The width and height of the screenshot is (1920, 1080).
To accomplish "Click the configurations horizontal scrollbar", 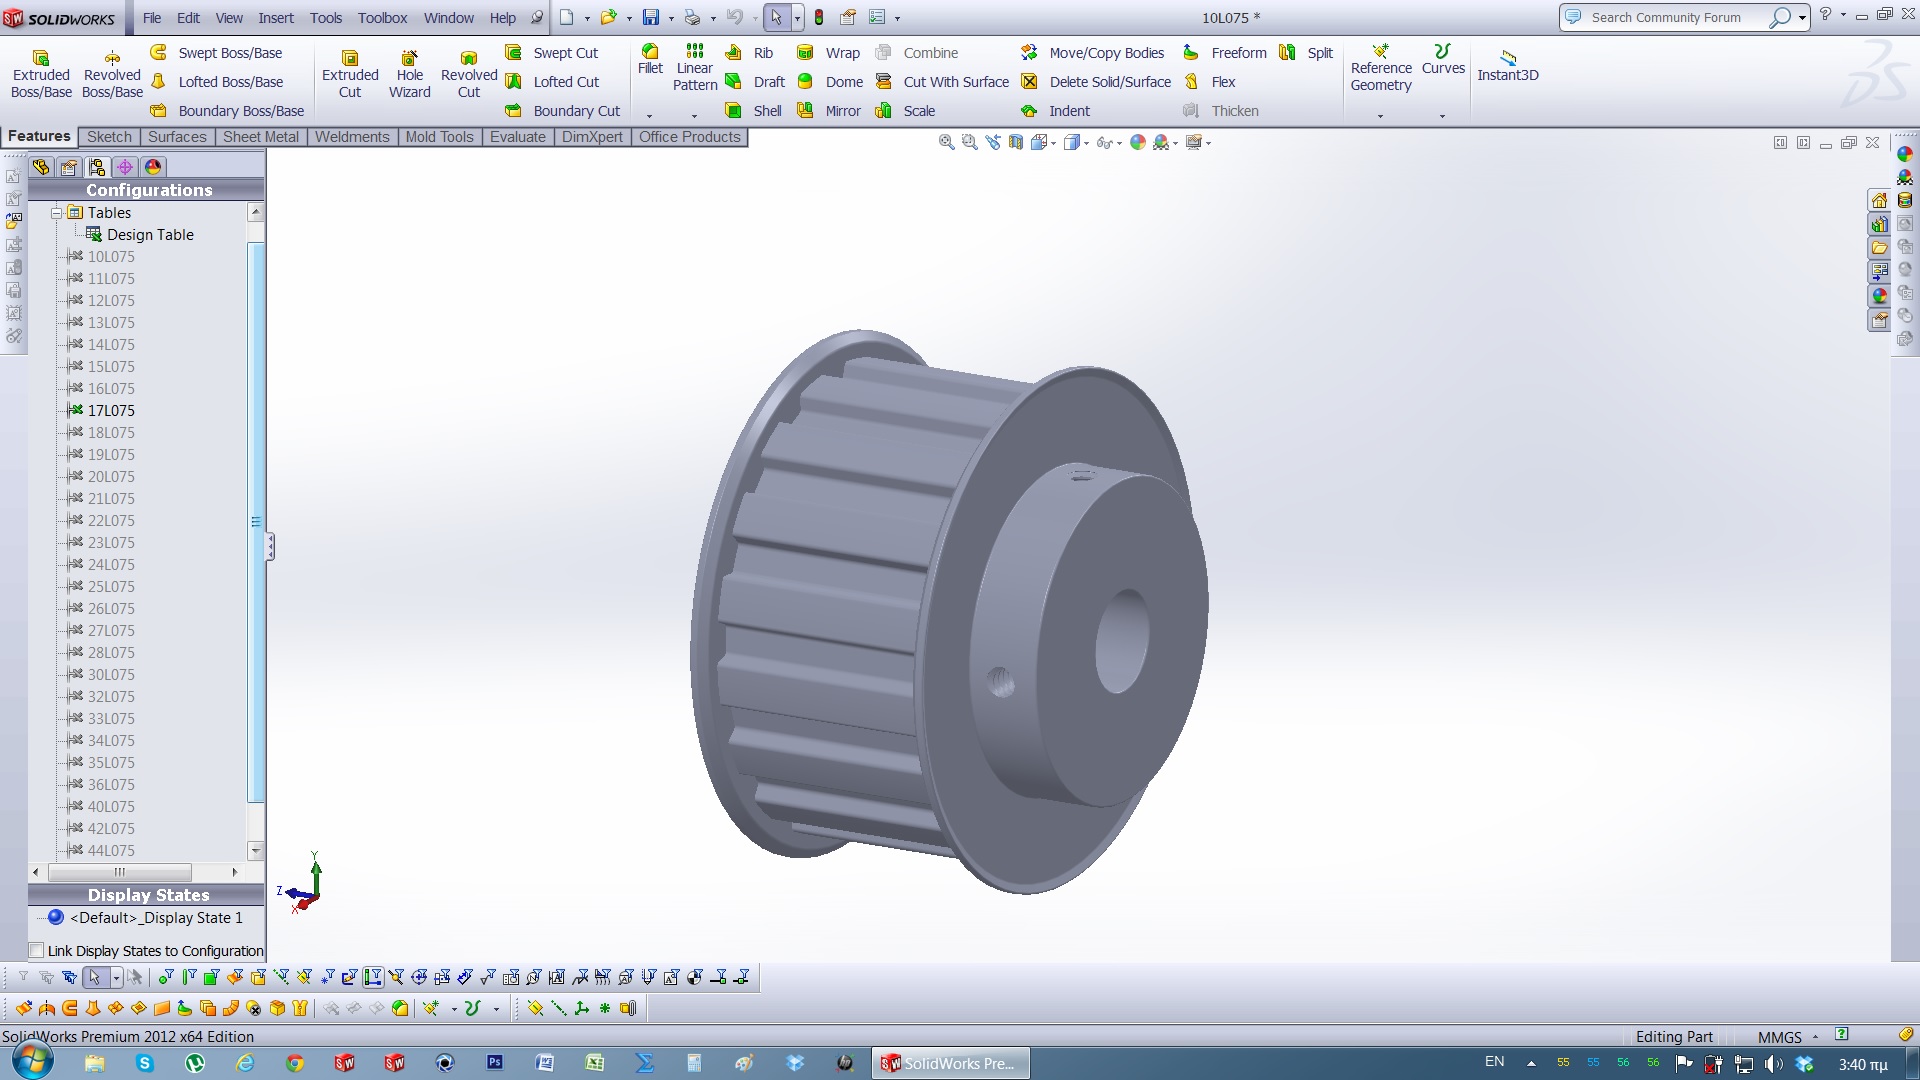I will point(119,872).
